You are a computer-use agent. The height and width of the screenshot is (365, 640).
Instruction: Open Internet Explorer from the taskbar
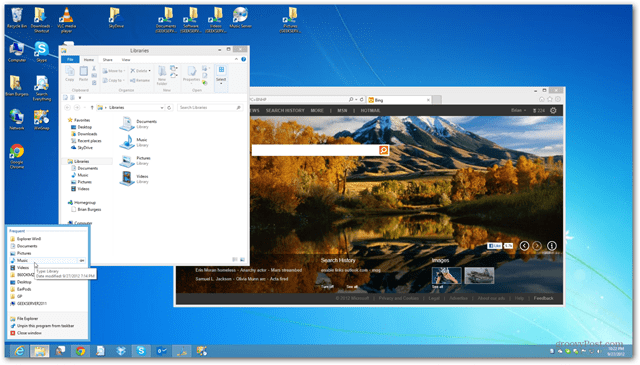(19, 351)
